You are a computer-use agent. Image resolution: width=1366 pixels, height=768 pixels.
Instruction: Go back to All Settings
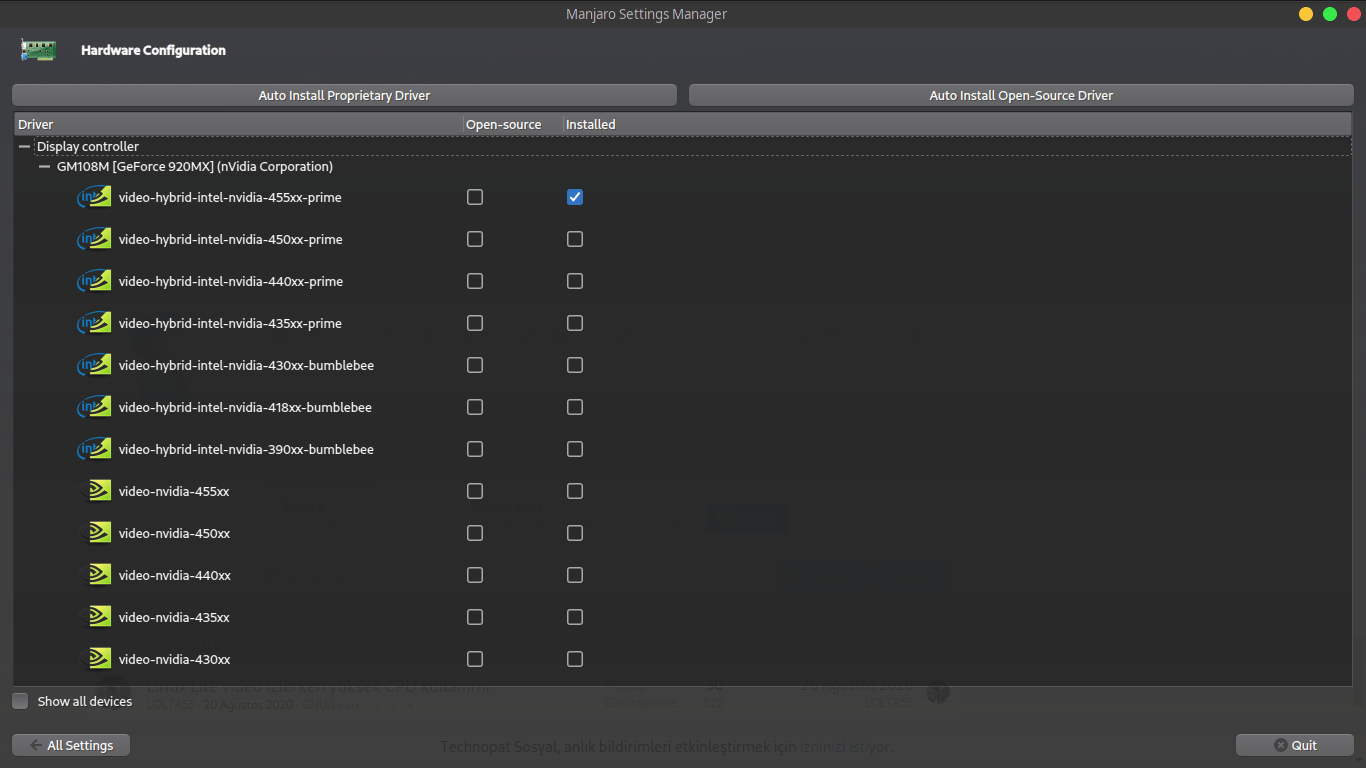(x=71, y=745)
